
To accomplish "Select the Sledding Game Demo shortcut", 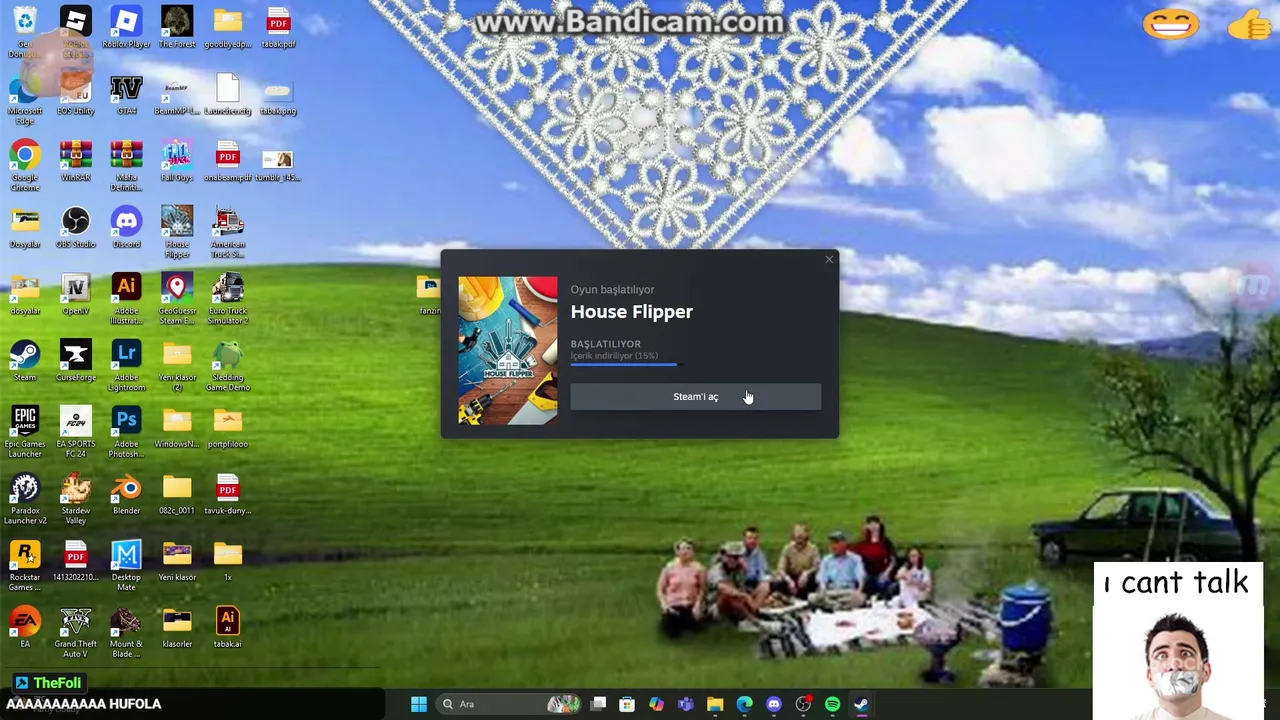I will click(x=228, y=366).
